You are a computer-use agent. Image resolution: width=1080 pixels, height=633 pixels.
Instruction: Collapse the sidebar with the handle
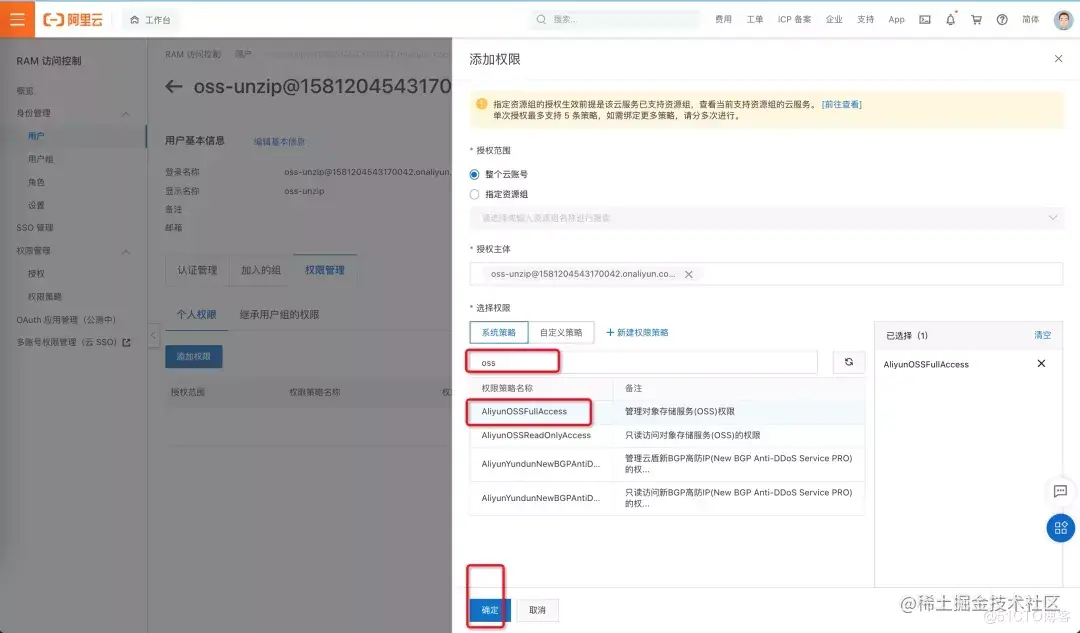(x=153, y=336)
